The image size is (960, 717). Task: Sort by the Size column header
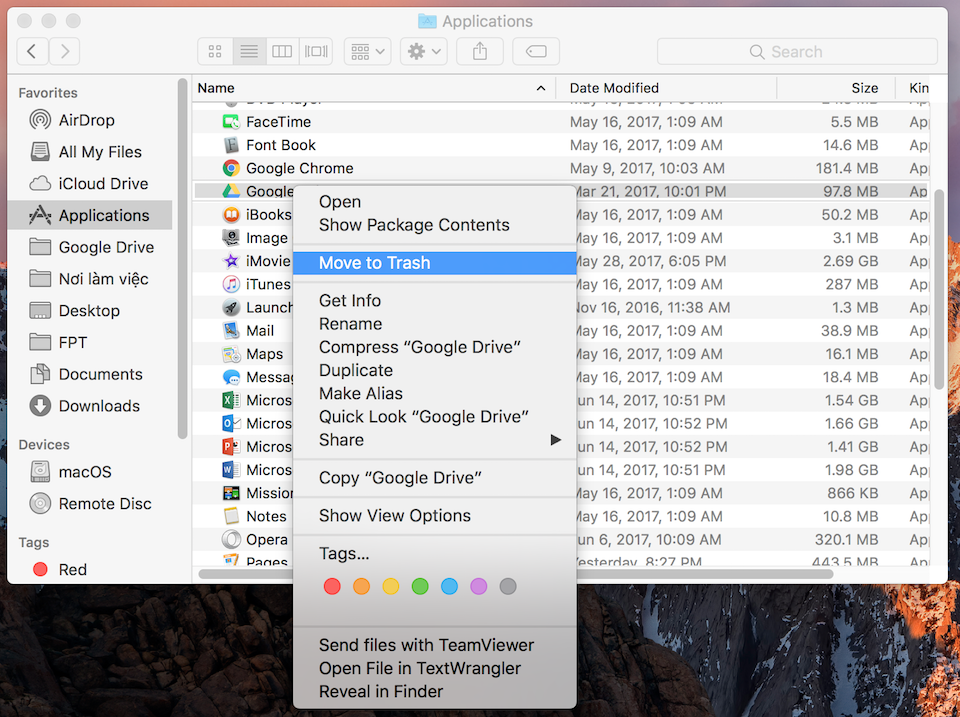836,88
